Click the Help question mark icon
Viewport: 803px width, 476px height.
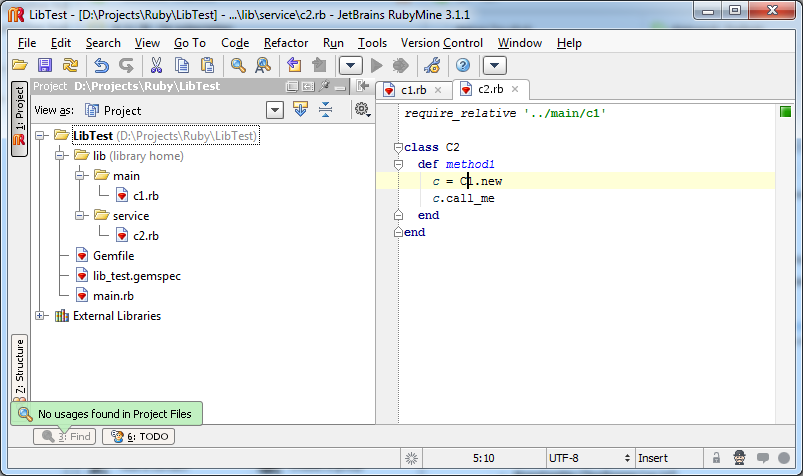pyautogui.click(x=463, y=65)
